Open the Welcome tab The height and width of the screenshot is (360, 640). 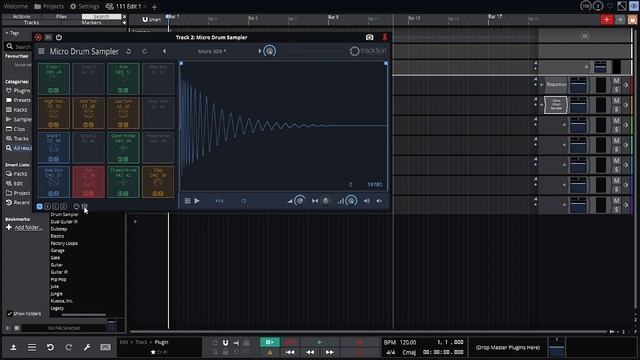pyautogui.click(x=16, y=7)
